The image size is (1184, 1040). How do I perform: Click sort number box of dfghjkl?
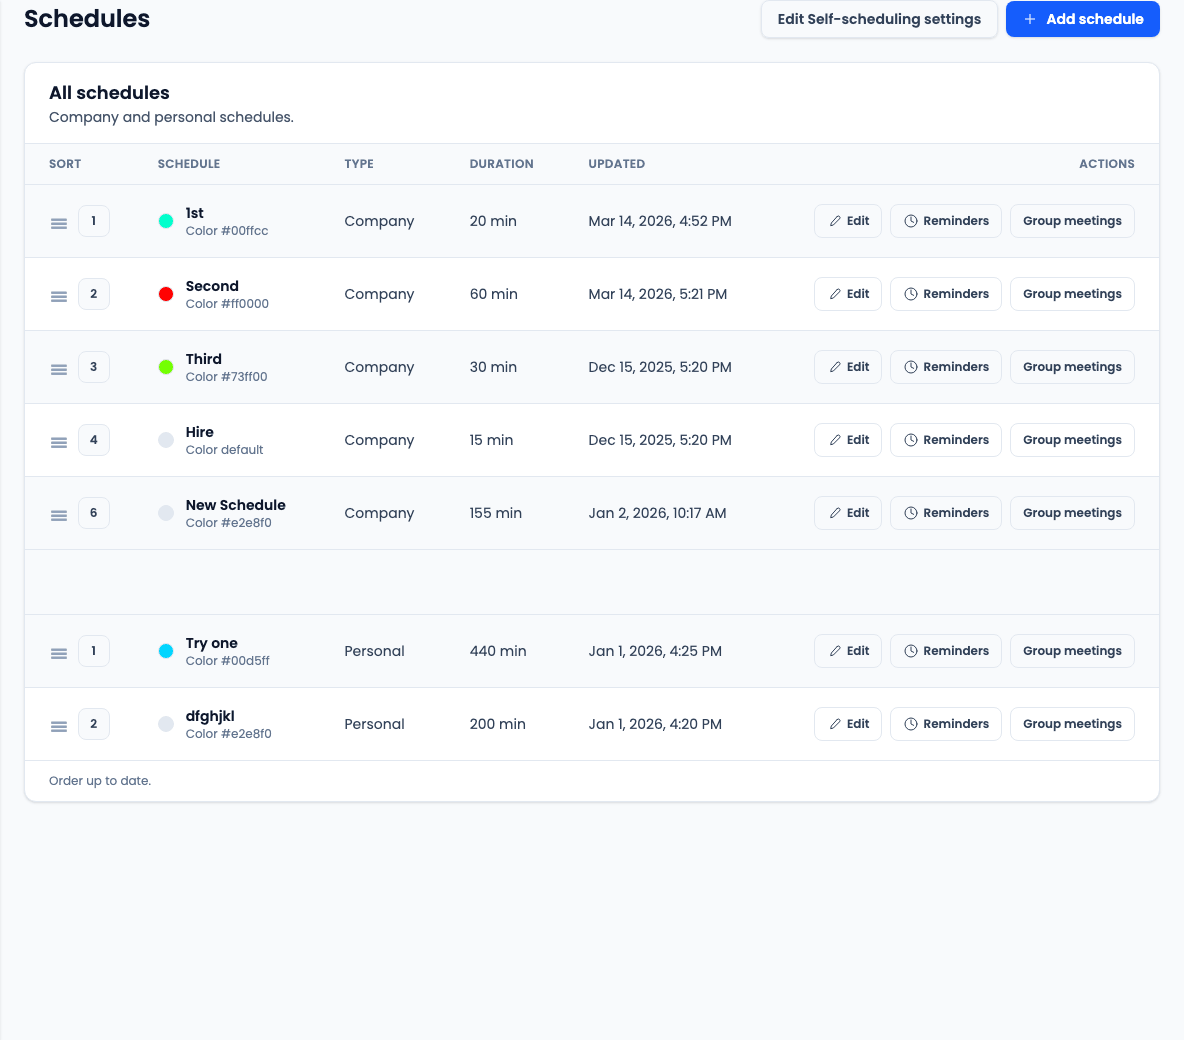click(x=94, y=724)
